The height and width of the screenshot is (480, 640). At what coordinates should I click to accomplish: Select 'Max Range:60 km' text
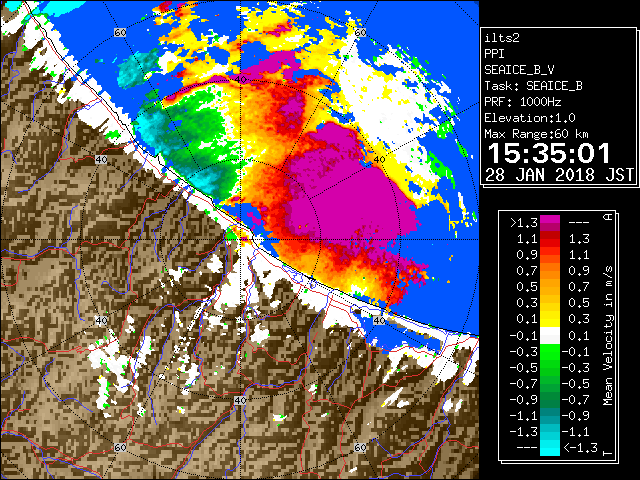536,134
